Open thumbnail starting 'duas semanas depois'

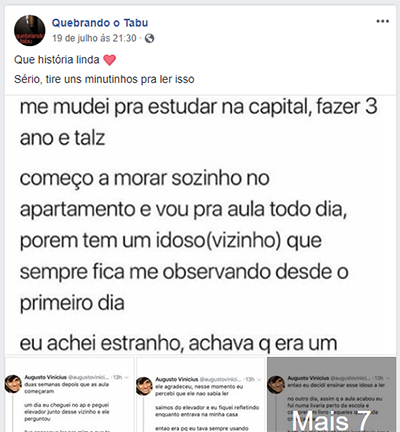click(x=69, y=395)
